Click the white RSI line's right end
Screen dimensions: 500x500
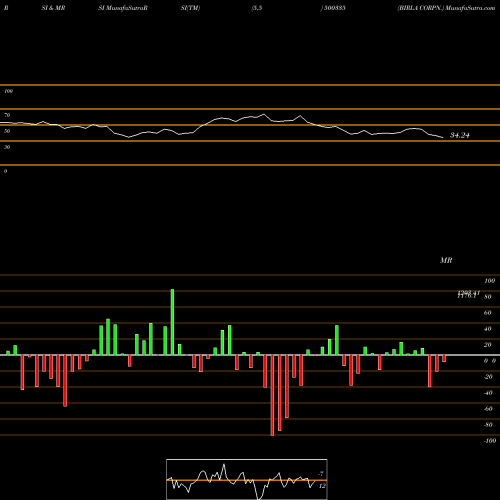443,137
